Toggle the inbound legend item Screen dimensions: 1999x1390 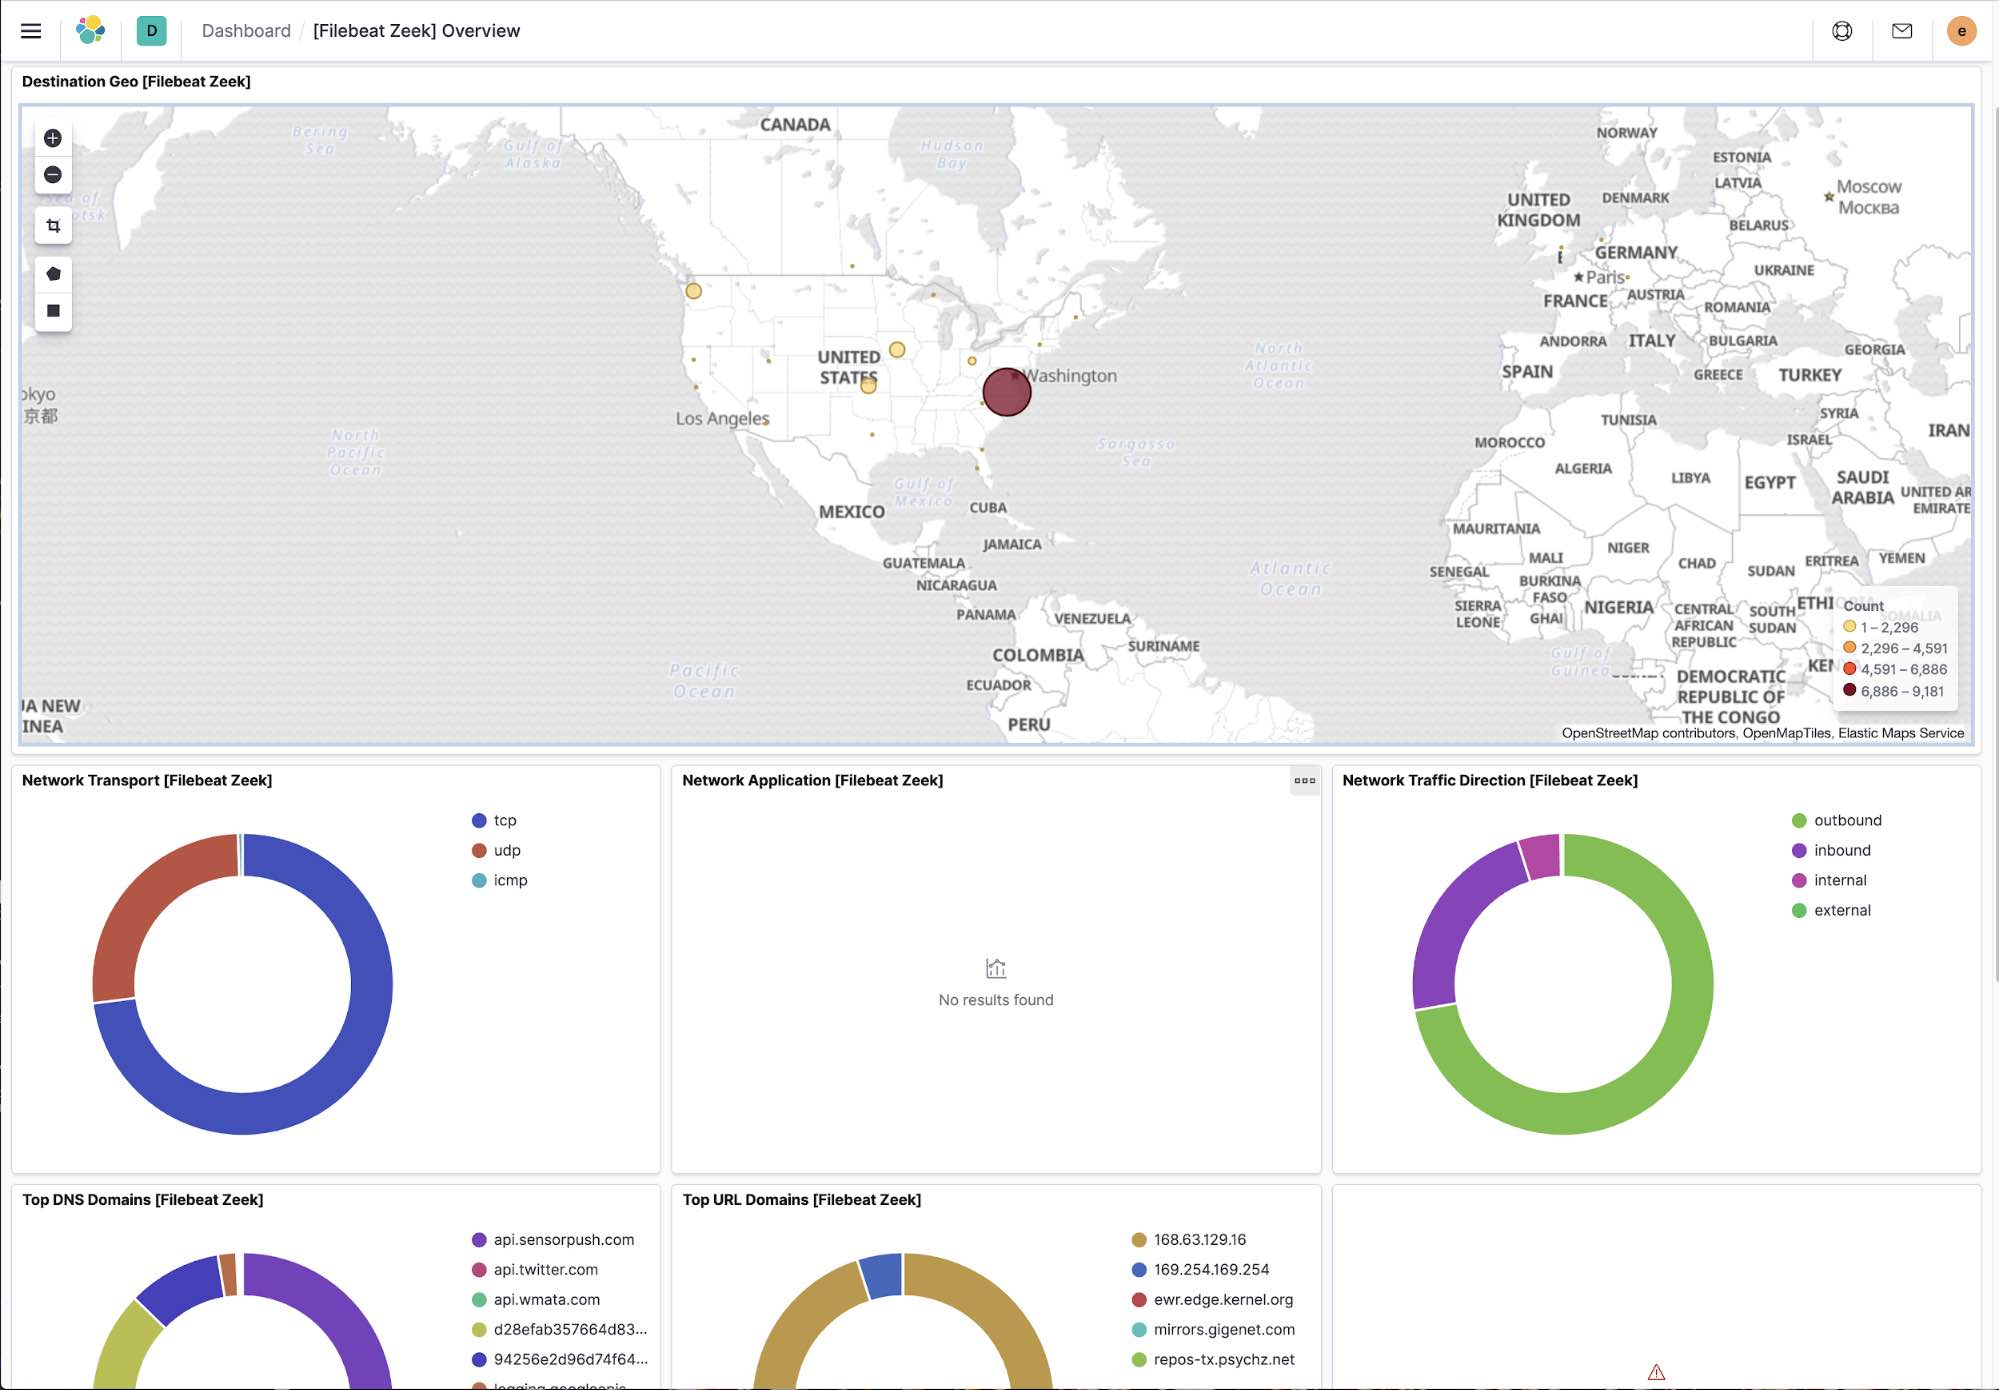[1831, 850]
